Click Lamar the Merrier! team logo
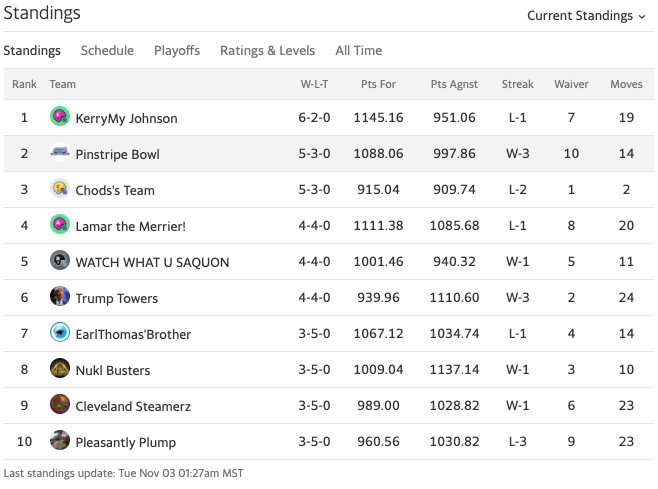The width and height of the screenshot is (658, 489). 60,225
